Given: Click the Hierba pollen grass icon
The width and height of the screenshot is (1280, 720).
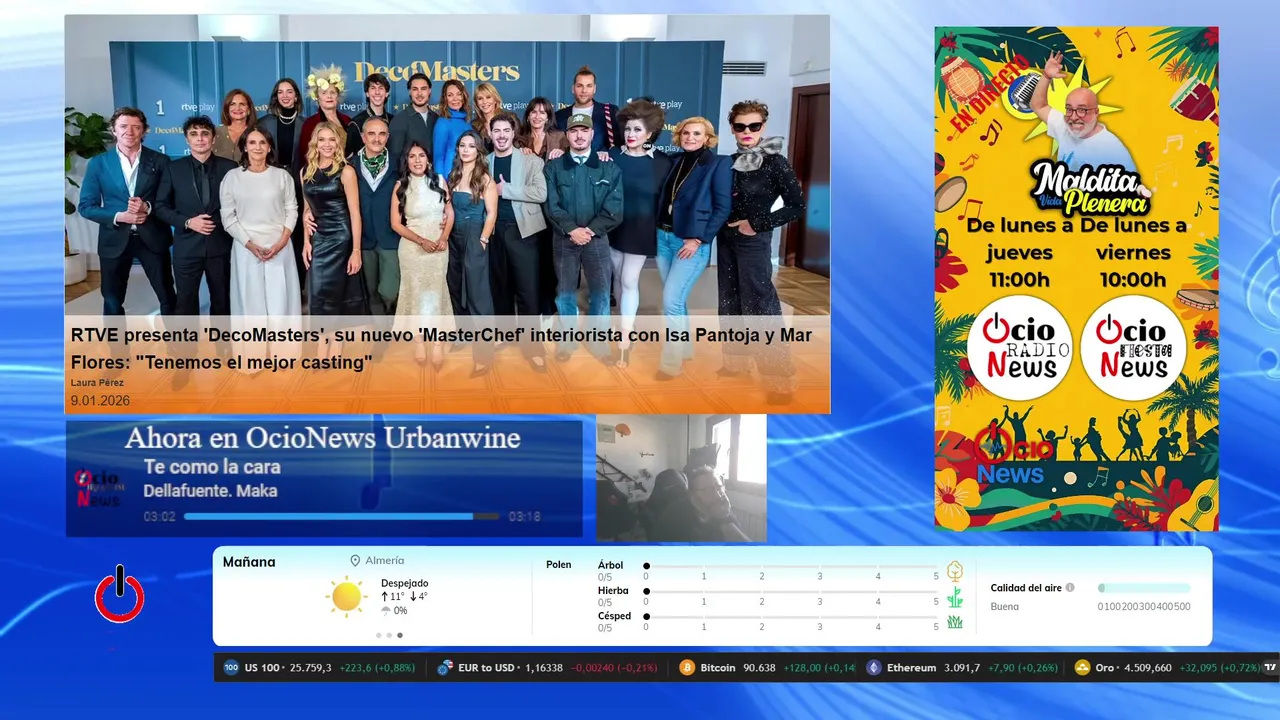Looking at the screenshot, I should tap(955, 597).
